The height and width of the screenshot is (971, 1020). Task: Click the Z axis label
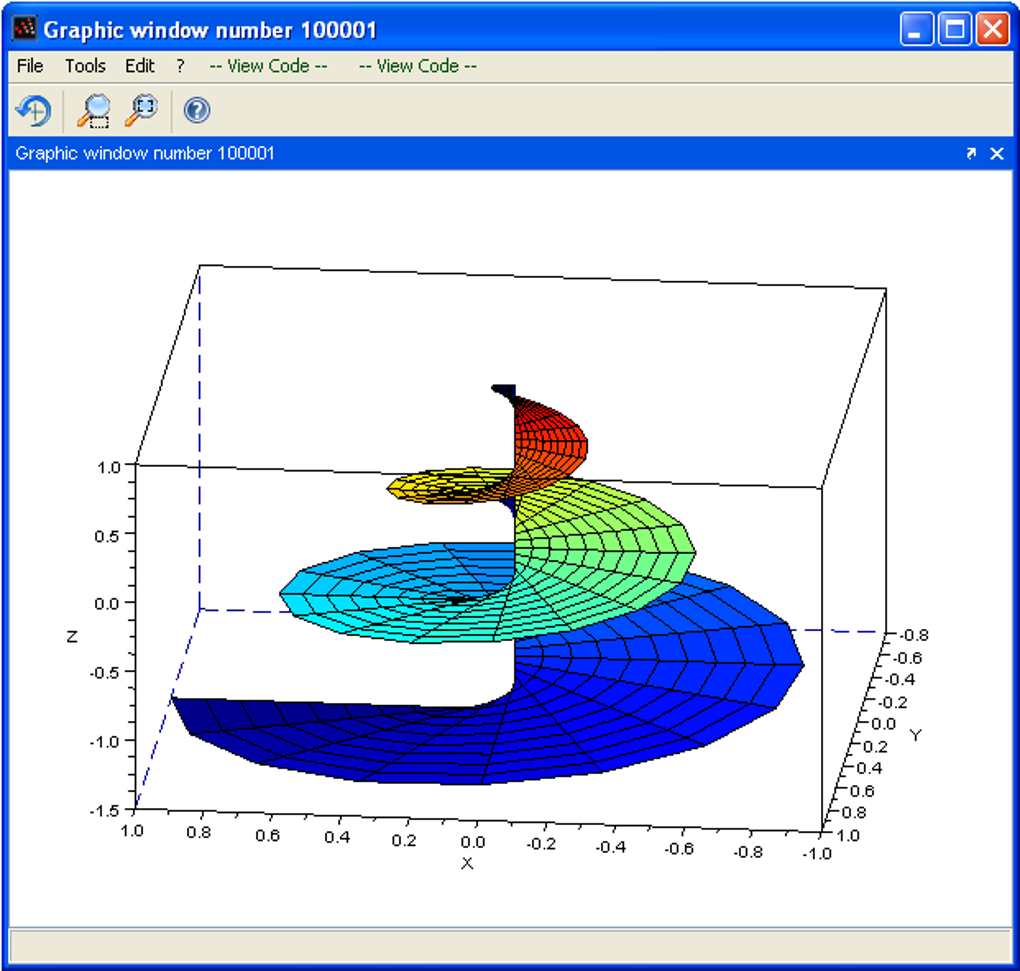(72, 637)
